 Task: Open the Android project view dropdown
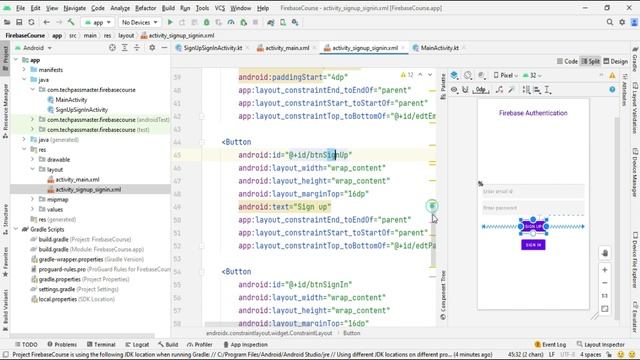(33, 48)
